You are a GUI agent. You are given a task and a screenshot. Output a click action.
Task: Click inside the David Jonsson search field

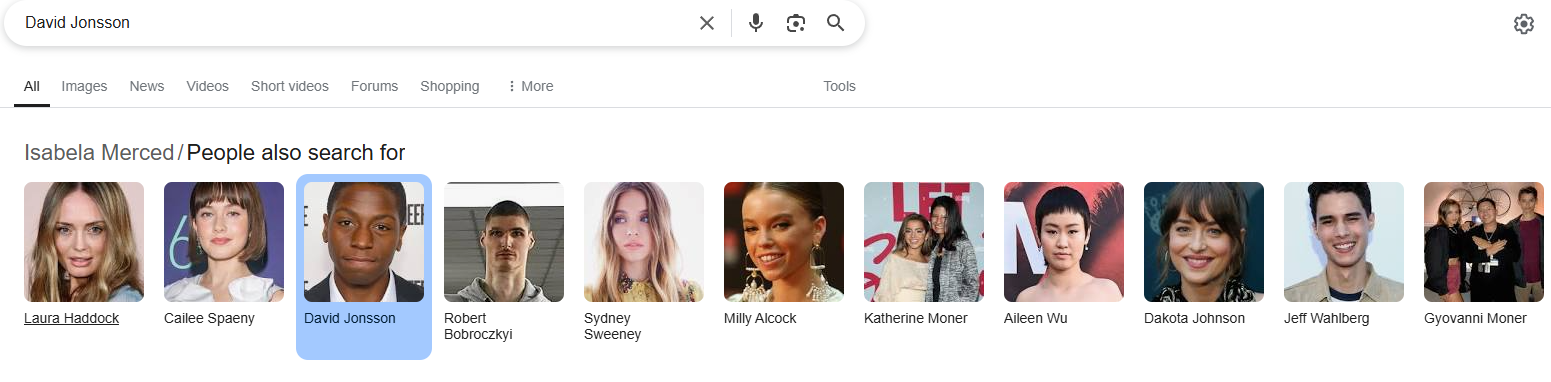pyautogui.click(x=350, y=23)
